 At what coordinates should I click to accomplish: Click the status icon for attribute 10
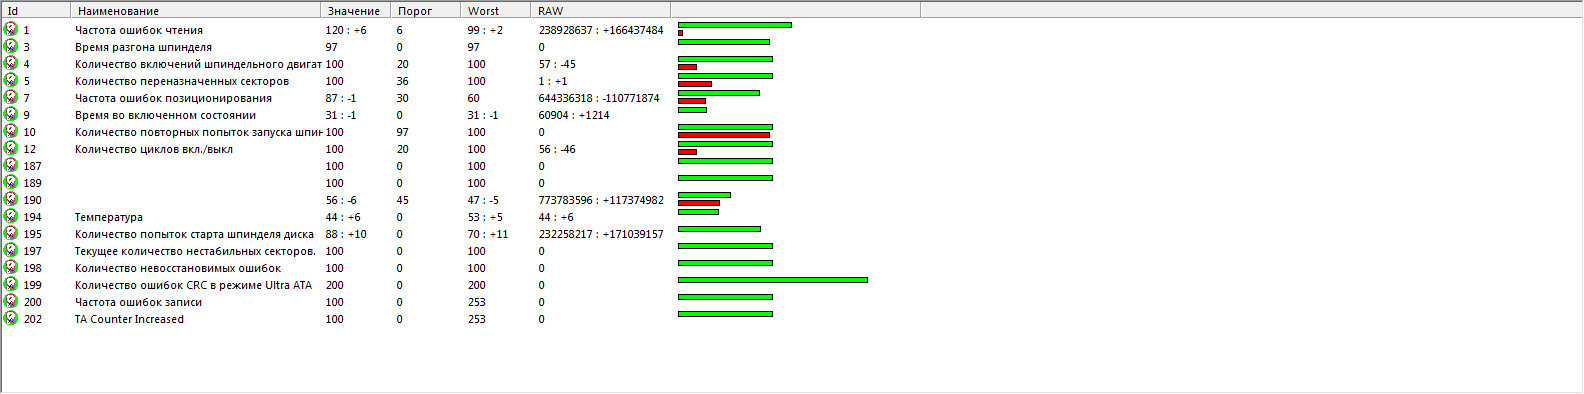click(11, 131)
